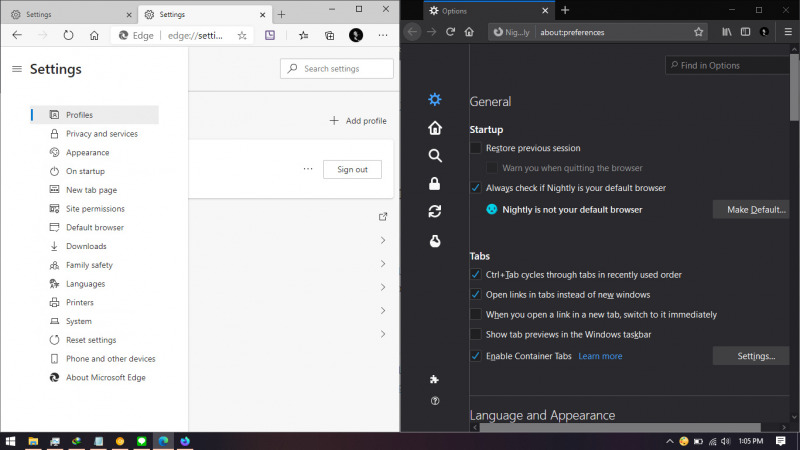Open Sync category in Firefox options sidebar

pos(435,211)
